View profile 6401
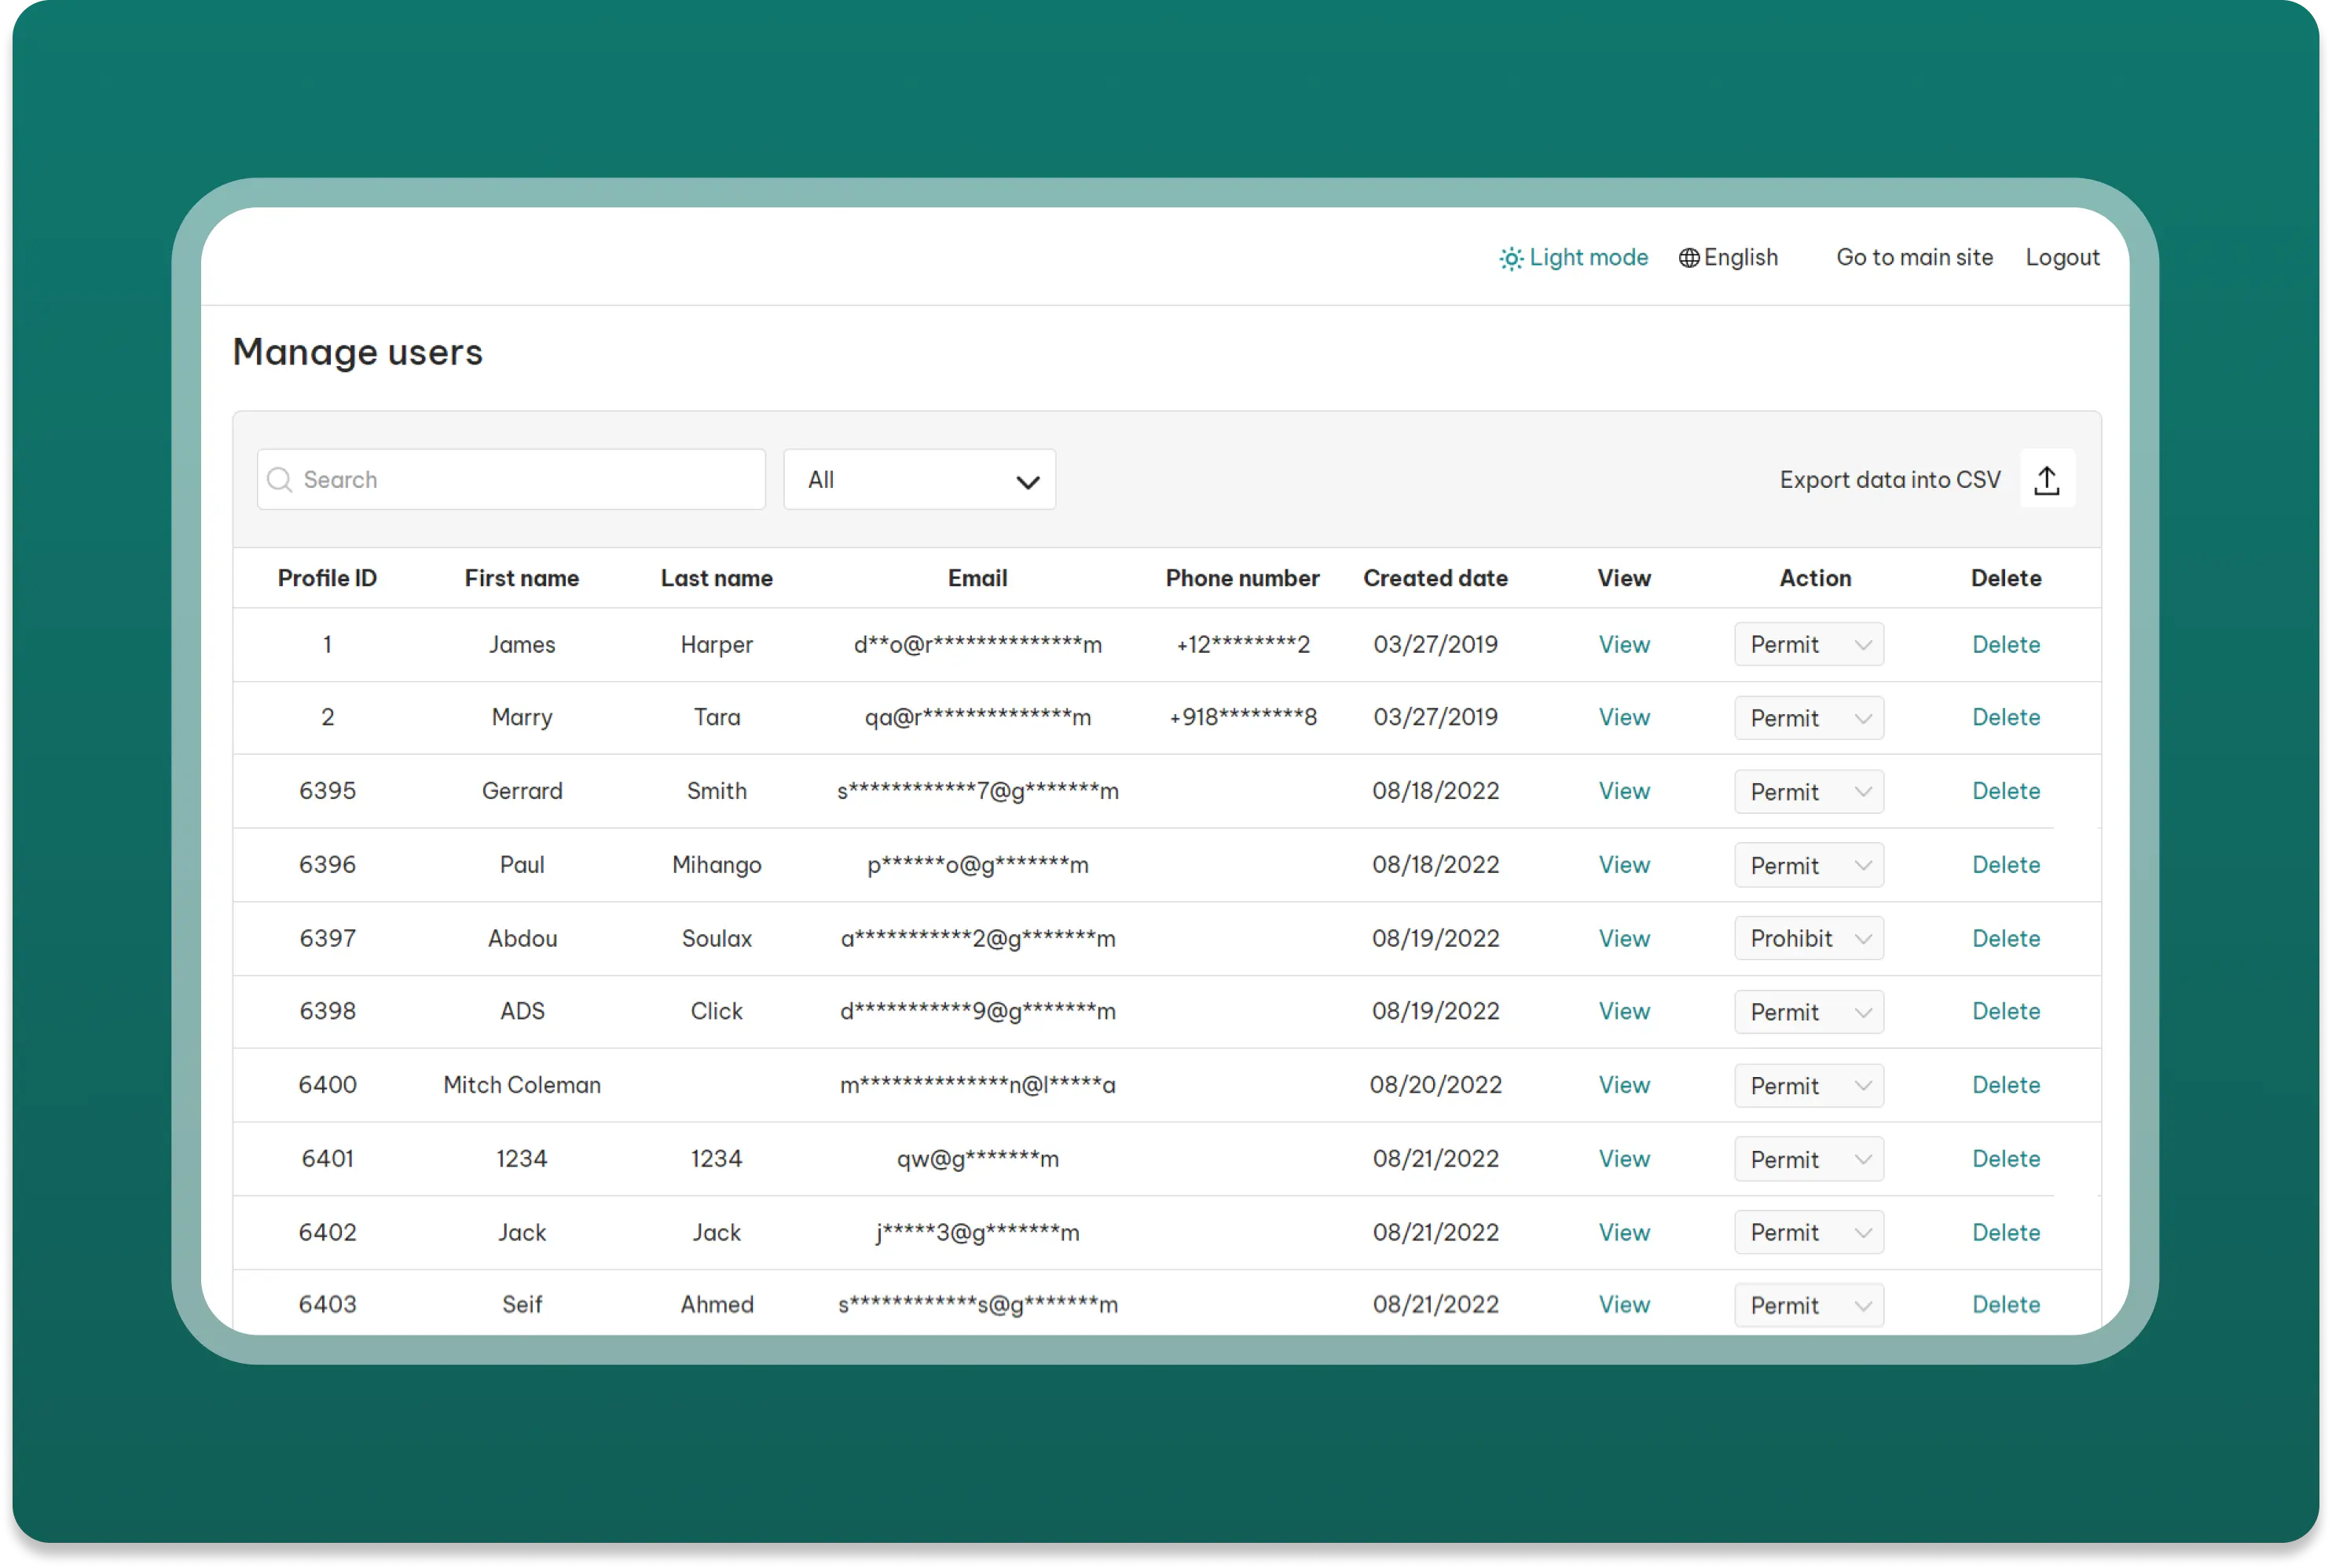Image resolution: width=2332 pixels, height=1568 pixels. pos(1623,1159)
